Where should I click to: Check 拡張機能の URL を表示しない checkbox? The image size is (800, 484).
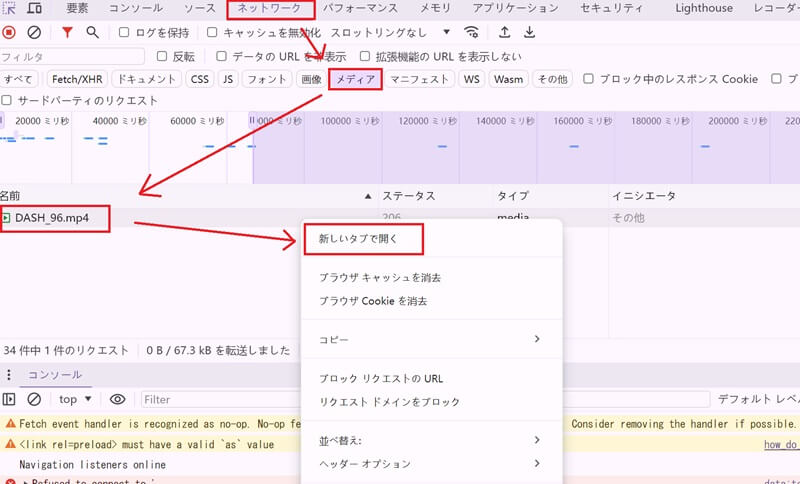[364, 56]
